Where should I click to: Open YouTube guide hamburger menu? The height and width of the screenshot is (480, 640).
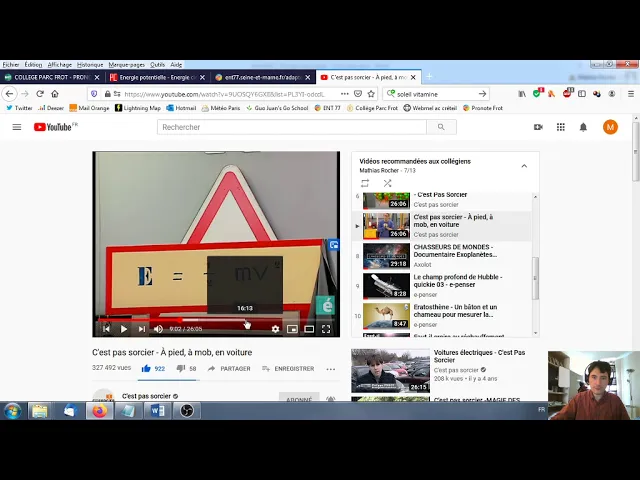[17, 127]
